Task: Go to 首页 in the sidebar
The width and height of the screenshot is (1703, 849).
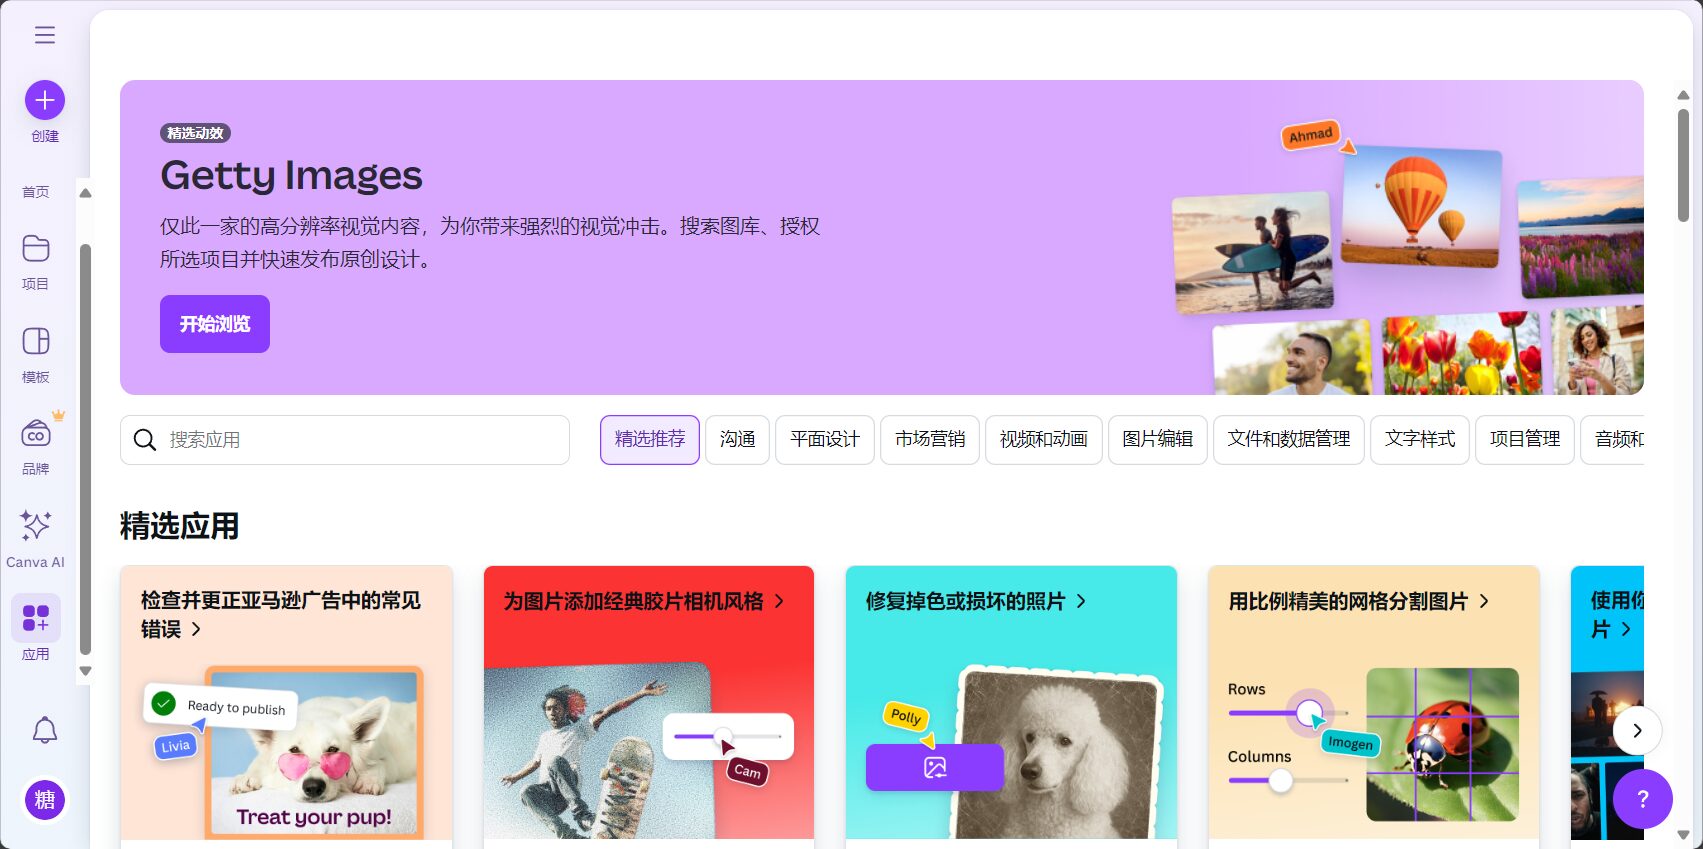Action: coord(36,191)
